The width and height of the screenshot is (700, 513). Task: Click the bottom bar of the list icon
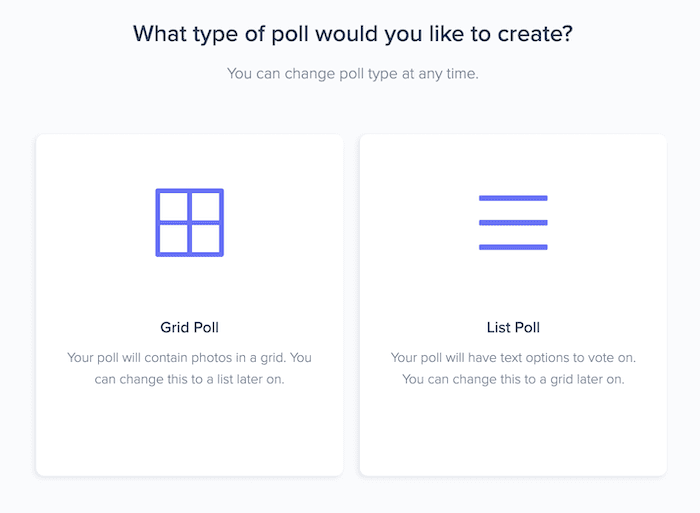513,247
